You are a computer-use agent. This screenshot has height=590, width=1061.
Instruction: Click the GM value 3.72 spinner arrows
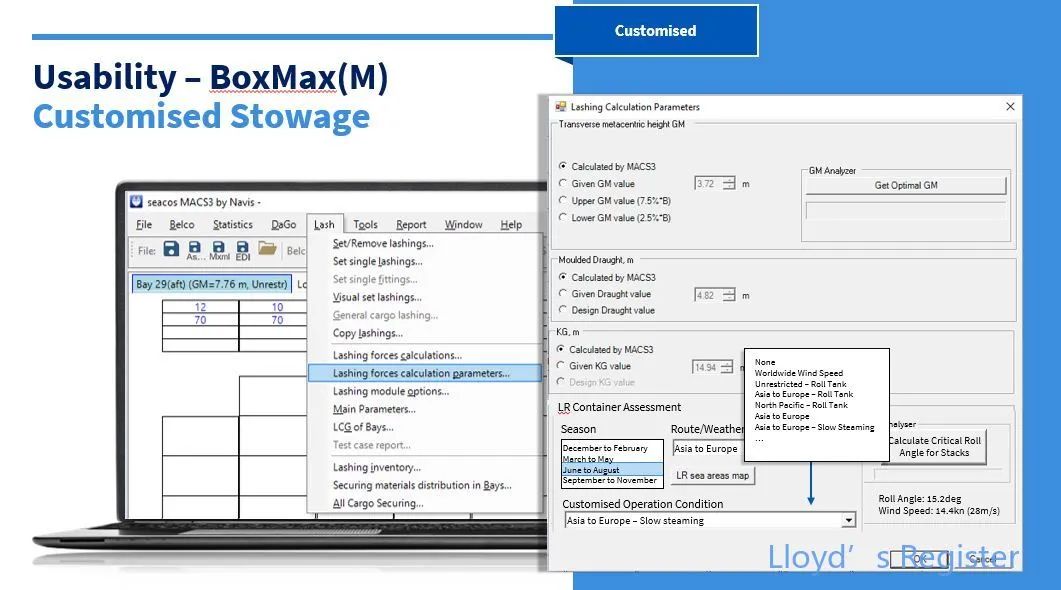(729, 183)
